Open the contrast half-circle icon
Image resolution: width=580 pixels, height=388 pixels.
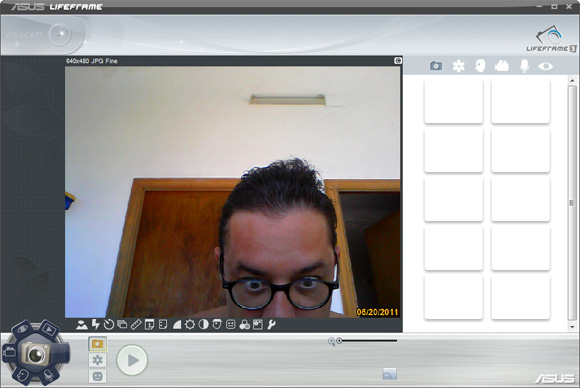tap(203, 324)
